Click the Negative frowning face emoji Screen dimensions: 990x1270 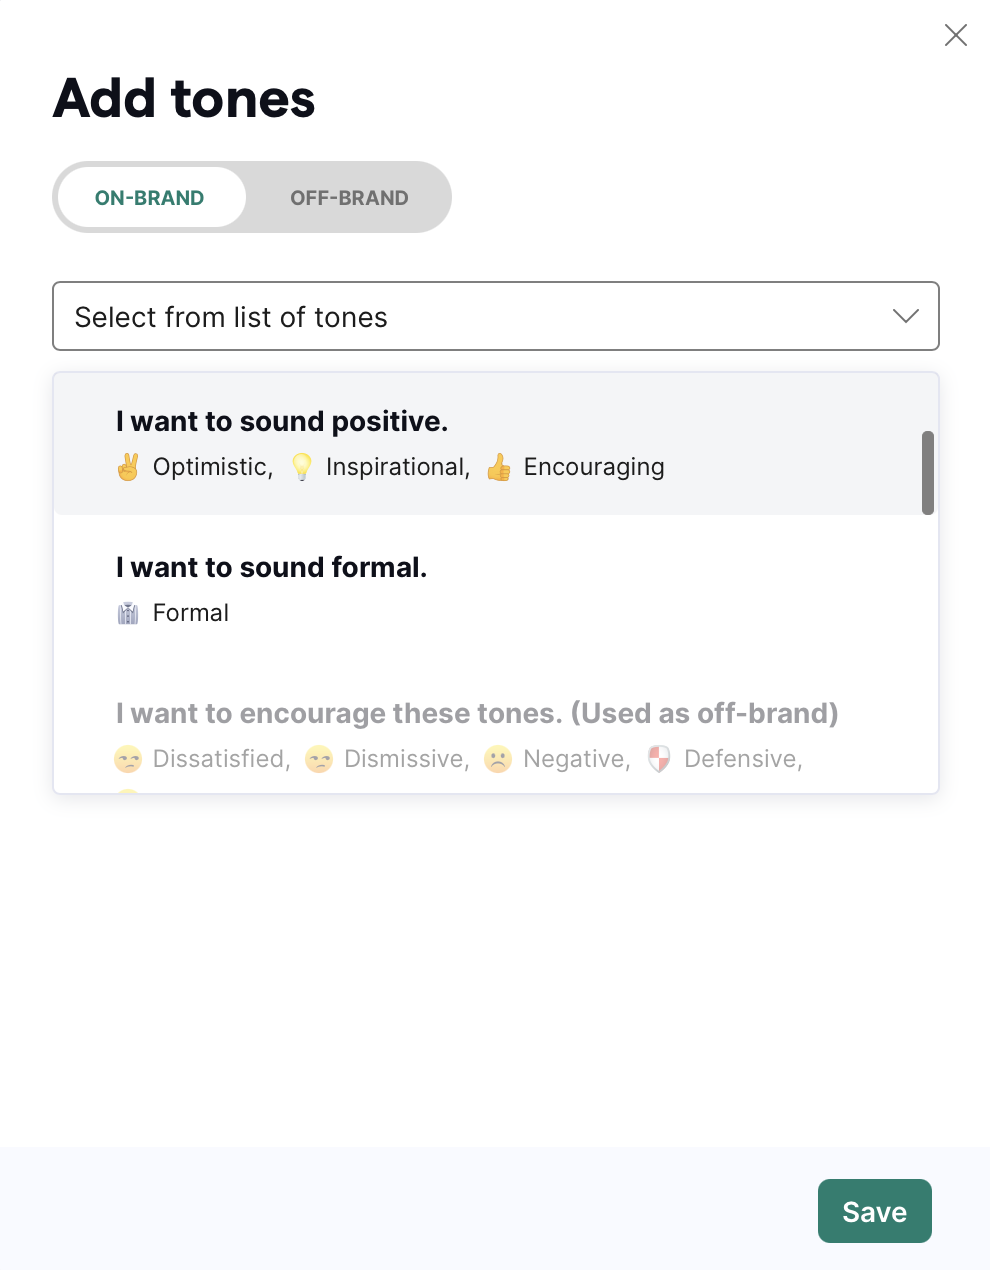click(x=498, y=759)
